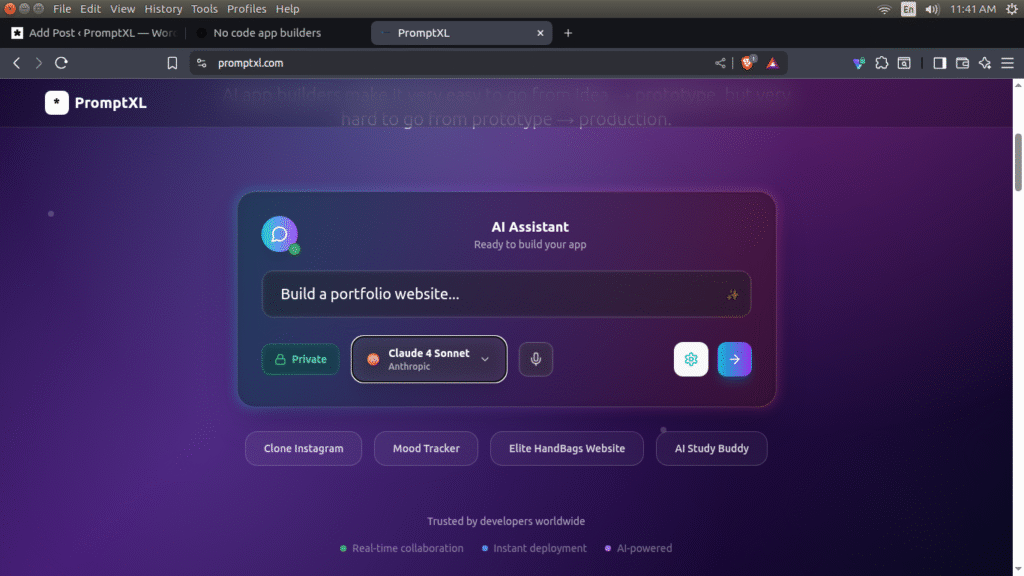This screenshot has height=576, width=1024.
Task: Click the AI Assistant chat bubble icon
Action: pos(280,234)
